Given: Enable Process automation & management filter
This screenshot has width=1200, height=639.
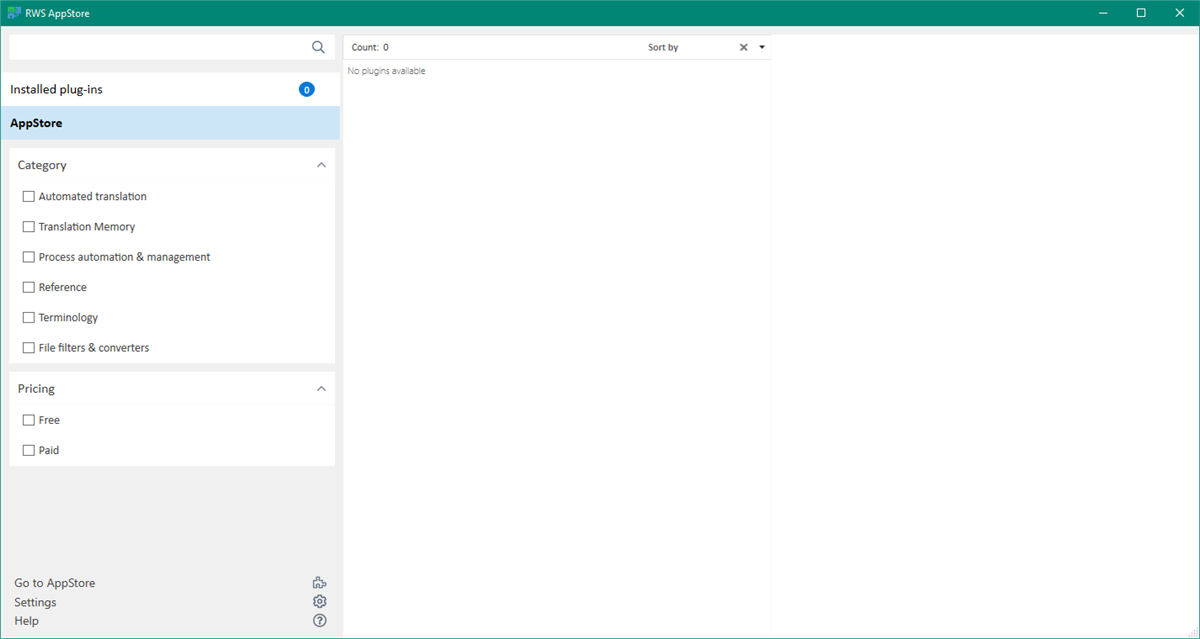Looking at the screenshot, I should (x=29, y=257).
